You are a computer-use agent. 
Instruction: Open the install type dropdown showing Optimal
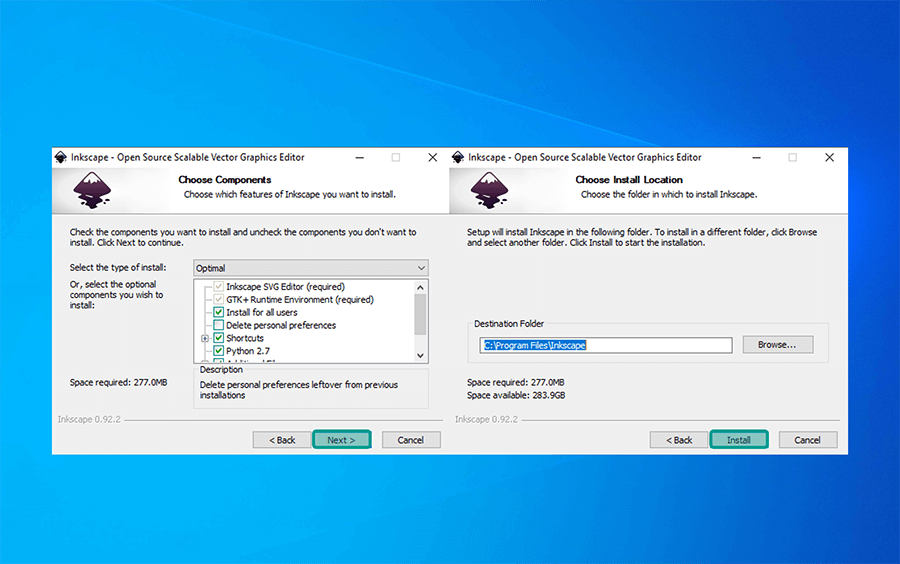pos(311,268)
